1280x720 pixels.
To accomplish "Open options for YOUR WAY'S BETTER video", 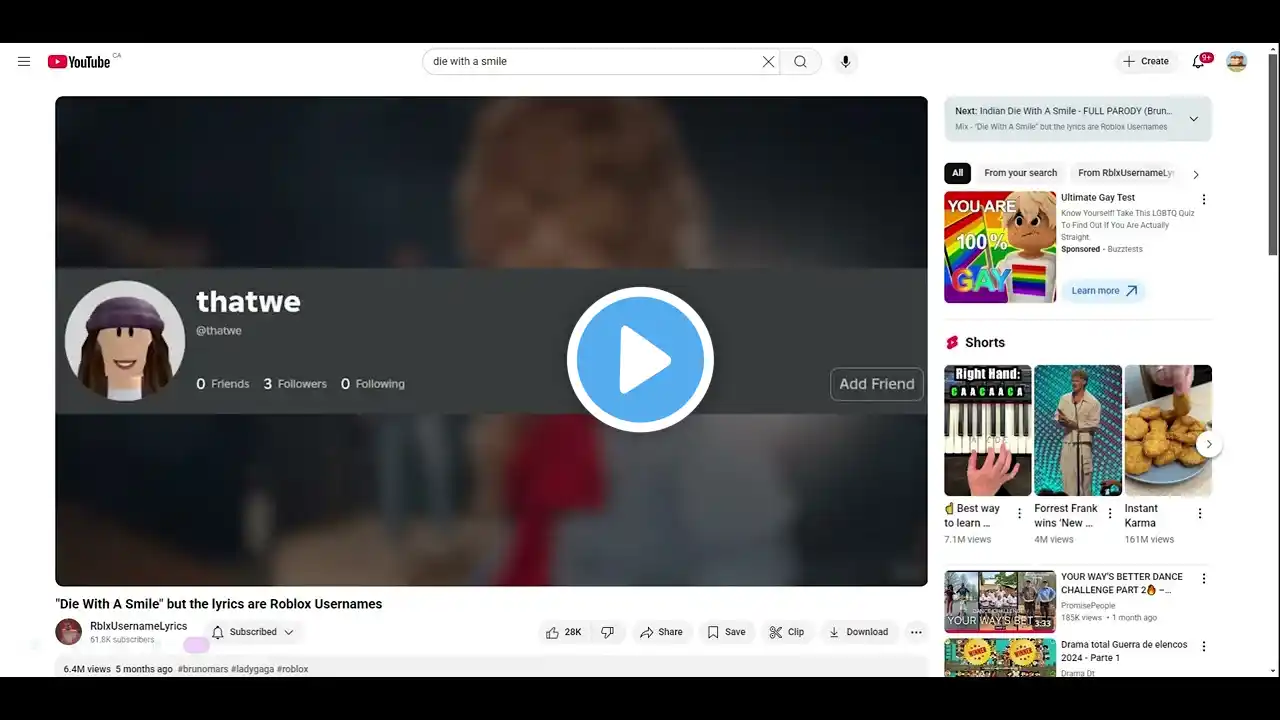I will [x=1204, y=579].
